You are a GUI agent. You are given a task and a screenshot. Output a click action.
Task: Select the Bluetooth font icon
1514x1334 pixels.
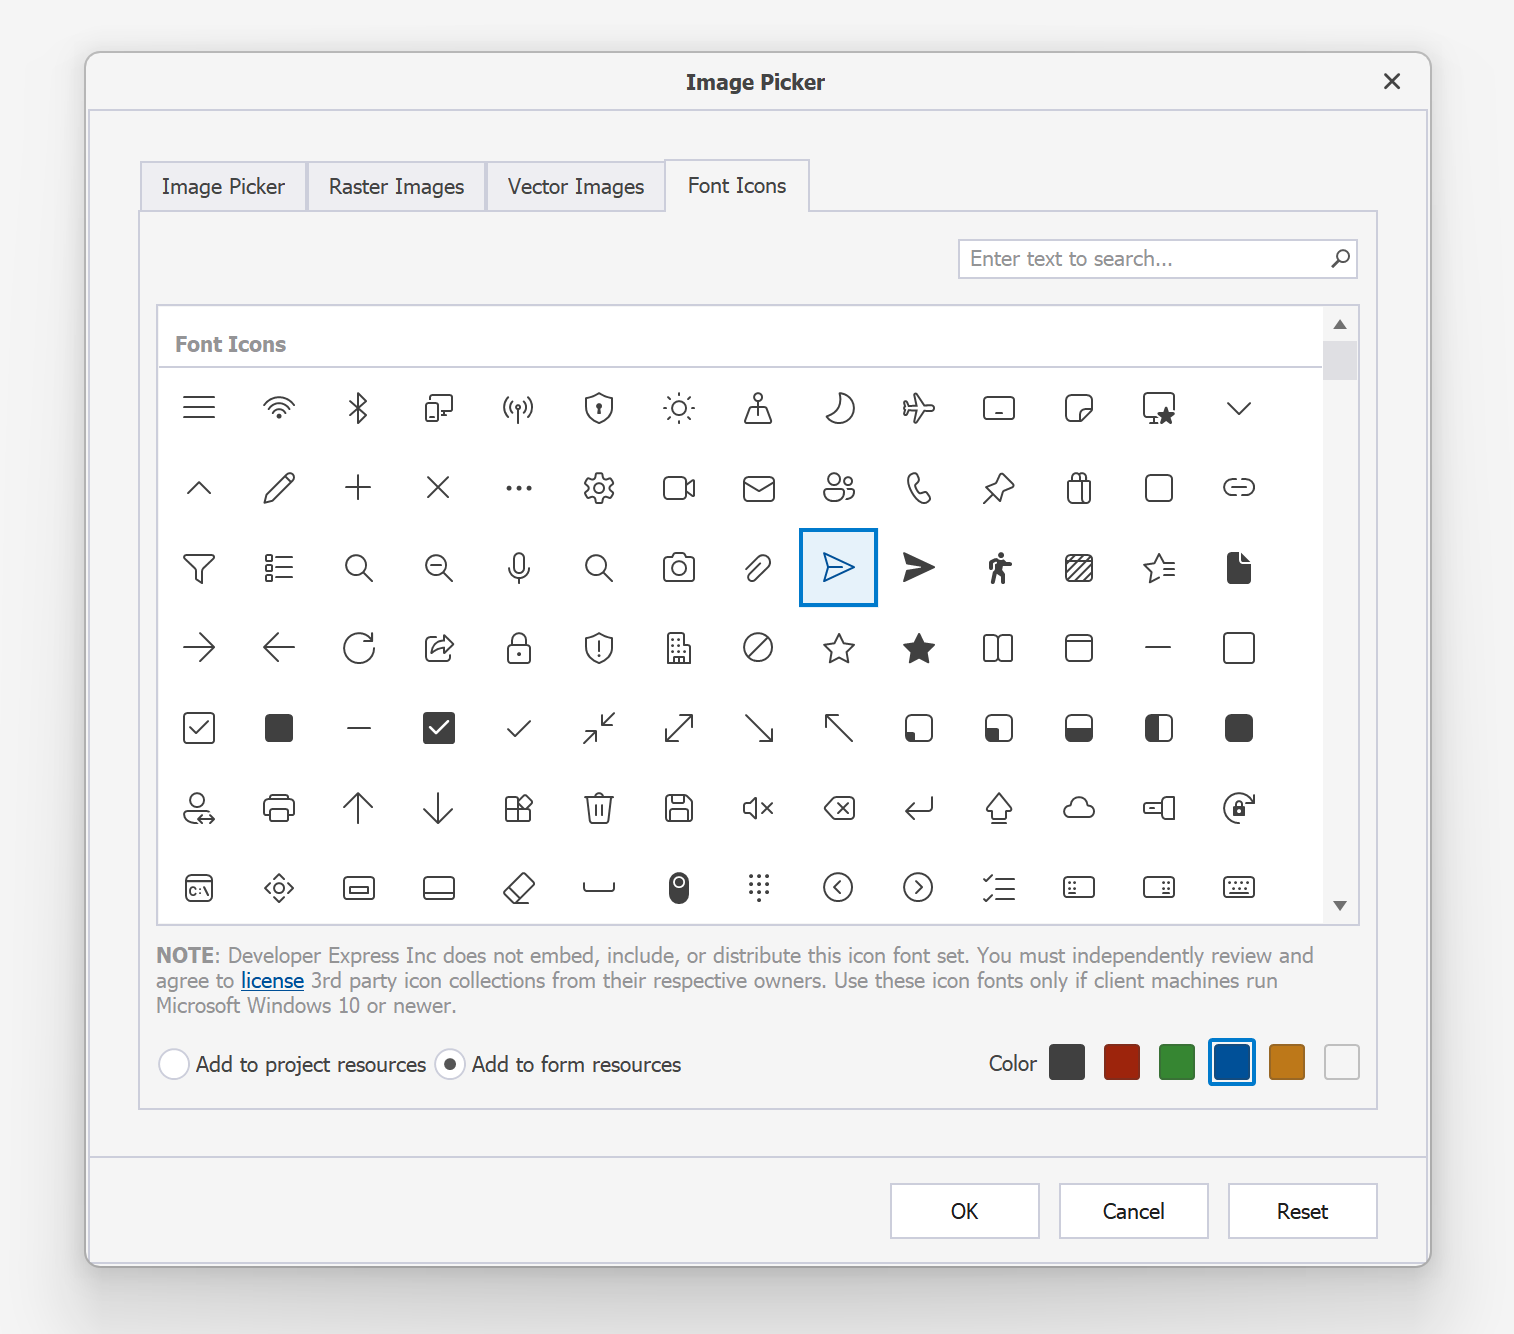click(x=358, y=408)
